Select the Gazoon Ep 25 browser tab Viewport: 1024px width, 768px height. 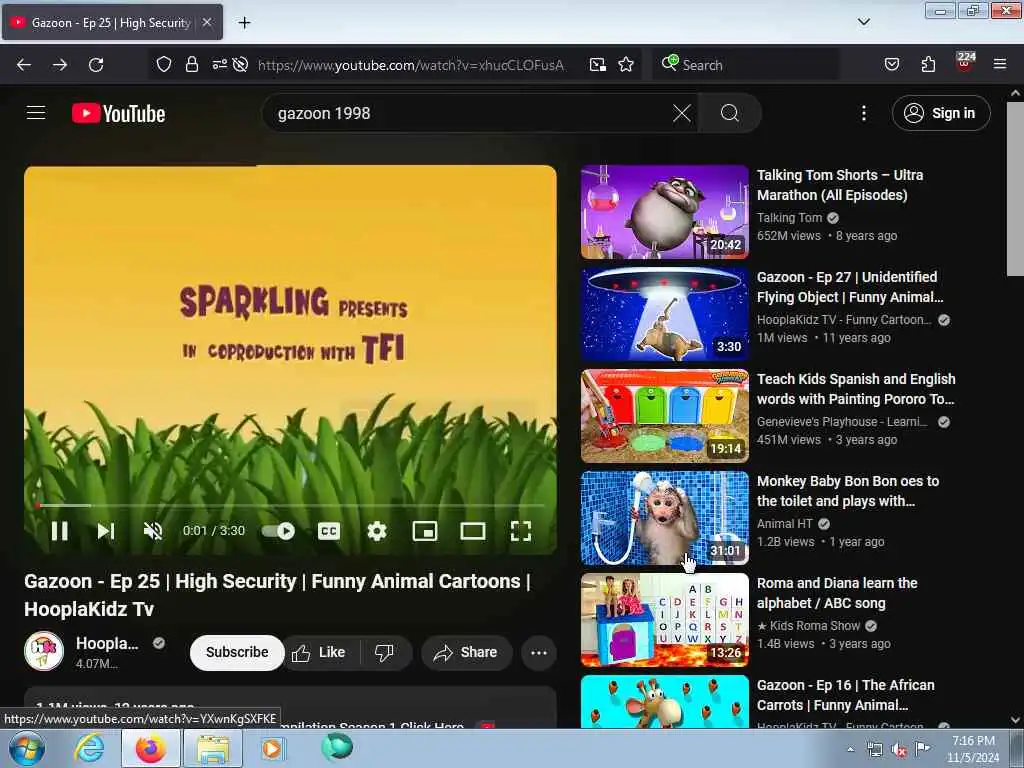click(x=112, y=22)
